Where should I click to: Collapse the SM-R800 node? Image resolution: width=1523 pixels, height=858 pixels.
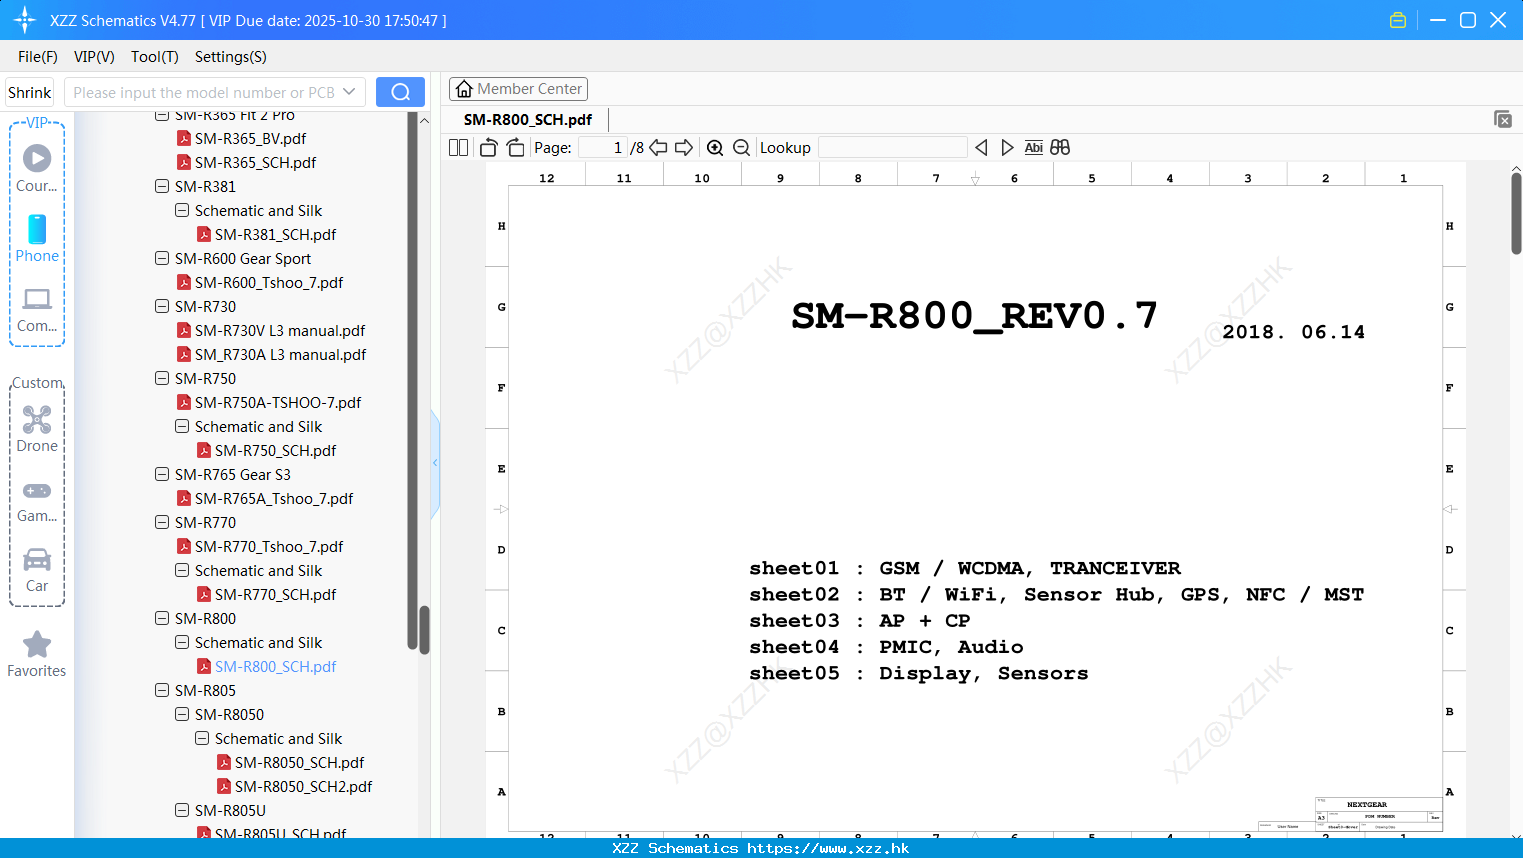pos(162,618)
